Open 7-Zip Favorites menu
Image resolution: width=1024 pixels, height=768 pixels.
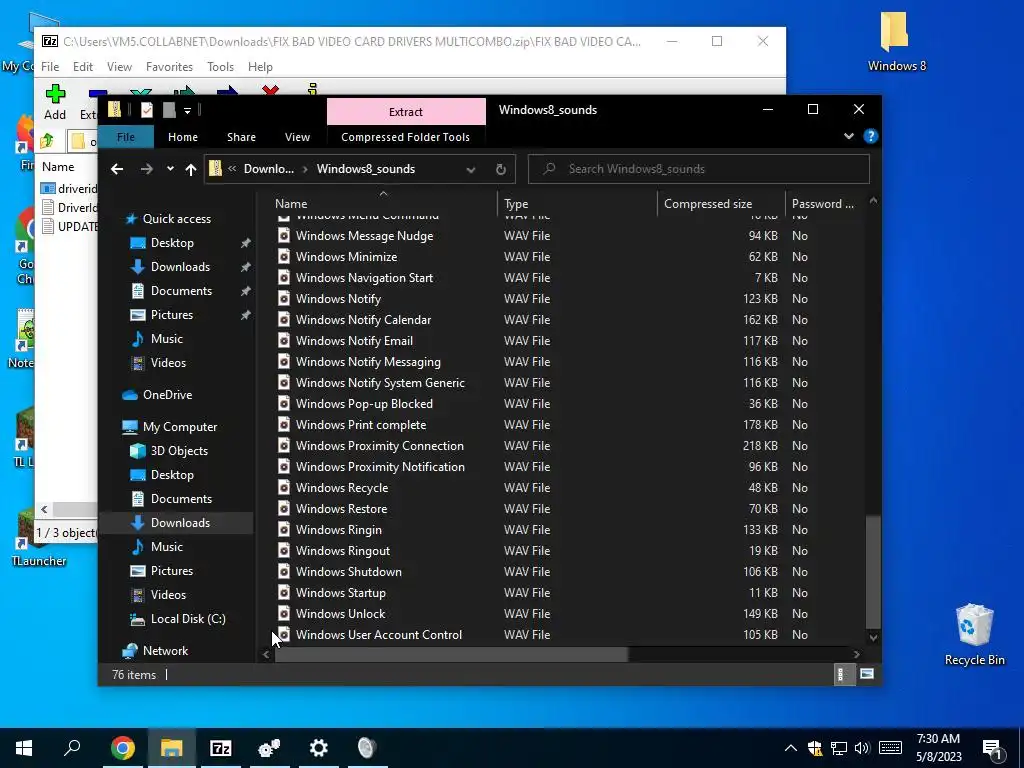169,67
